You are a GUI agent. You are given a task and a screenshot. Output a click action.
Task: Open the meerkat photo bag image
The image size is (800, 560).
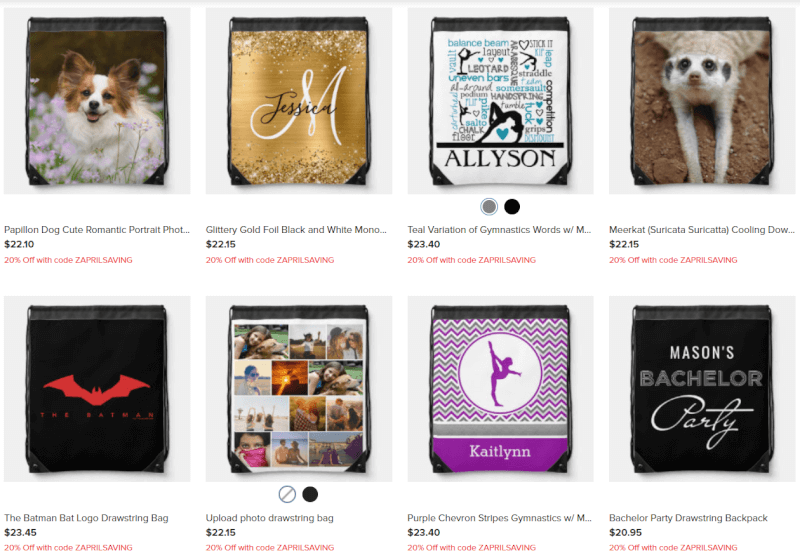[702, 101]
